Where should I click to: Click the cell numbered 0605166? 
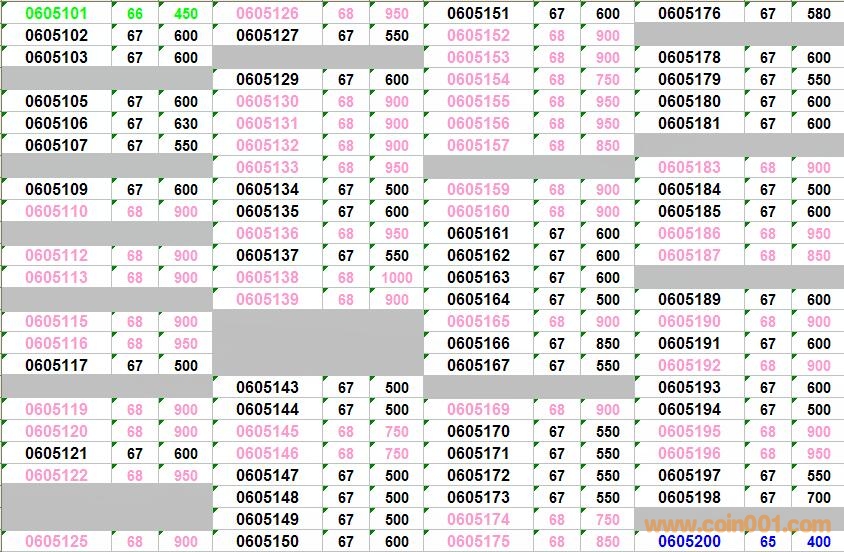point(478,343)
